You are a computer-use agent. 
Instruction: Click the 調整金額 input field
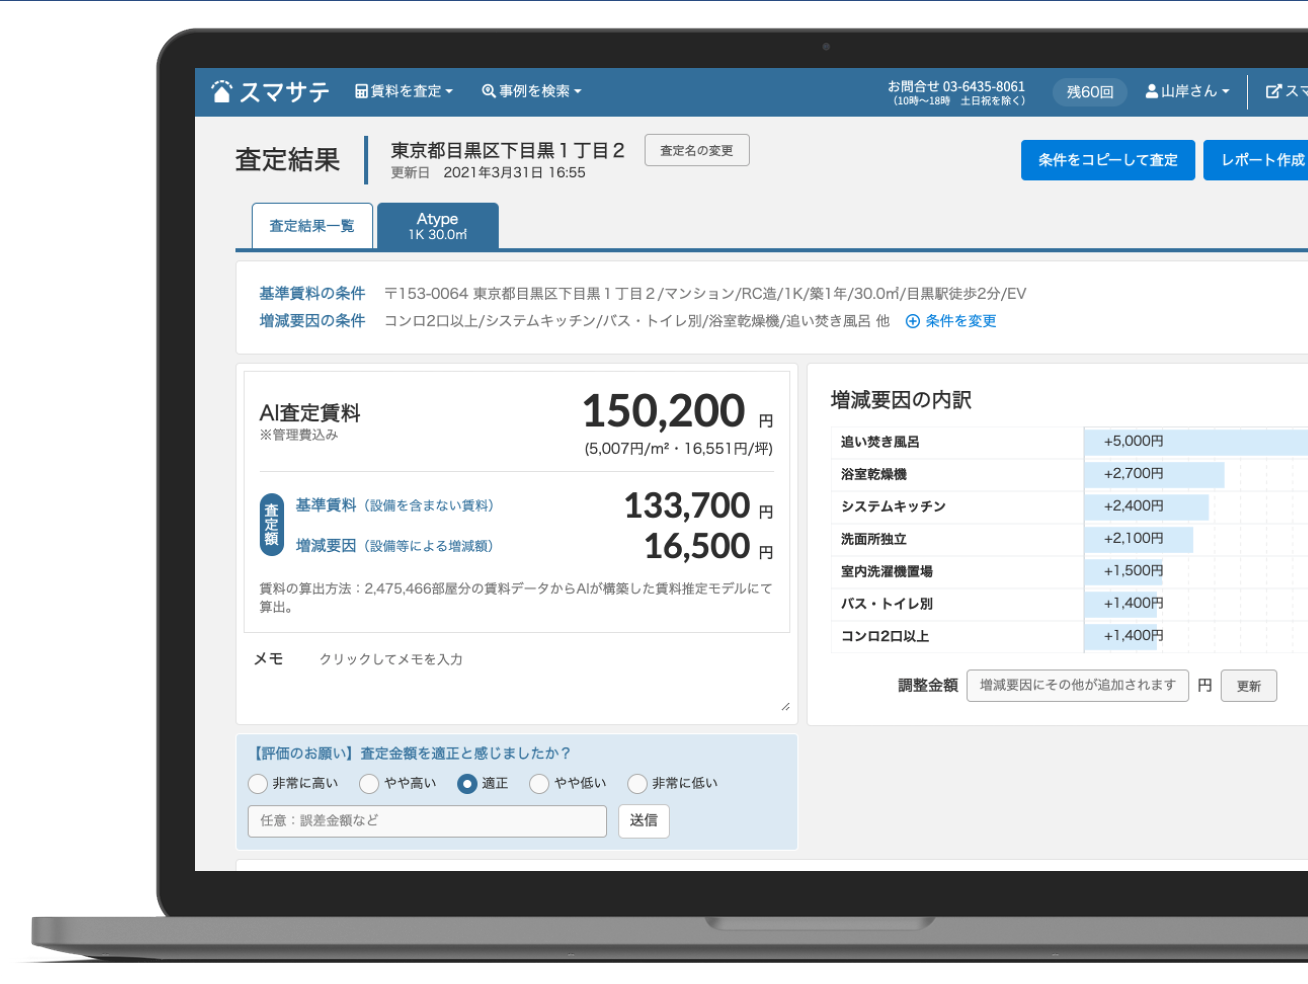click(1077, 686)
